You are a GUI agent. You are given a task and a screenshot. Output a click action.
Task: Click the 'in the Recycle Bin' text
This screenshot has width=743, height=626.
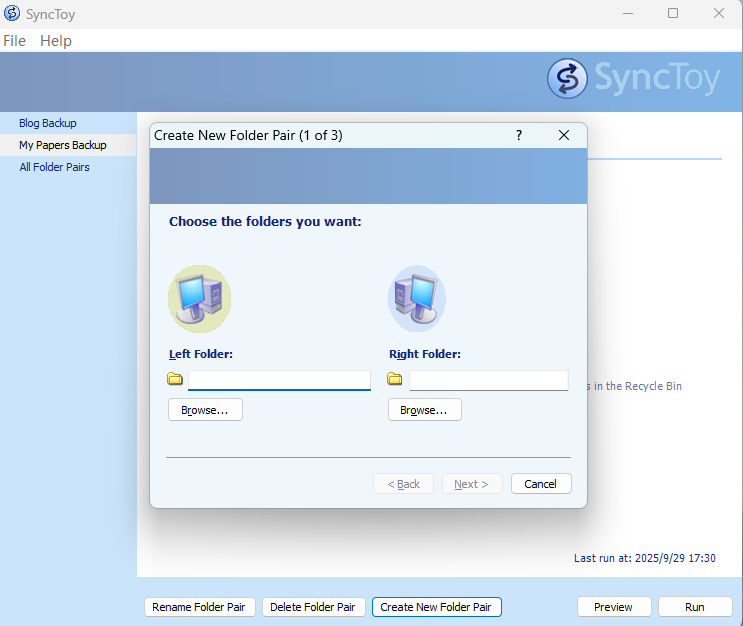(637, 386)
